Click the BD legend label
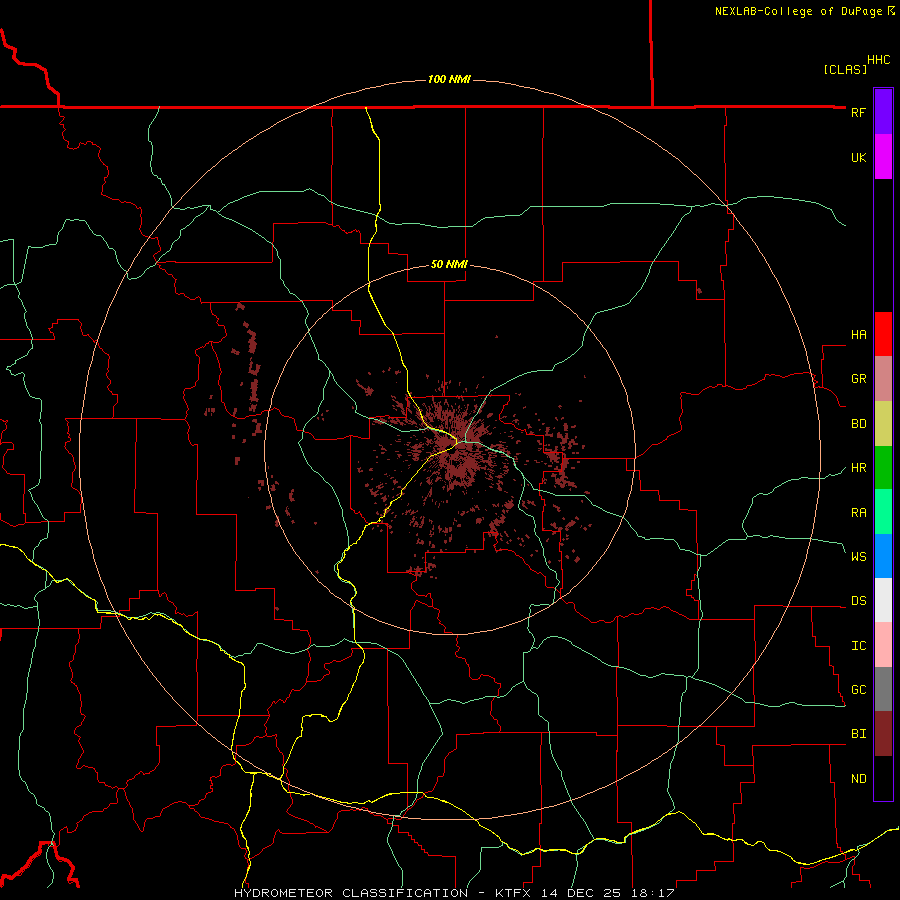This screenshot has width=900, height=900. tap(858, 424)
